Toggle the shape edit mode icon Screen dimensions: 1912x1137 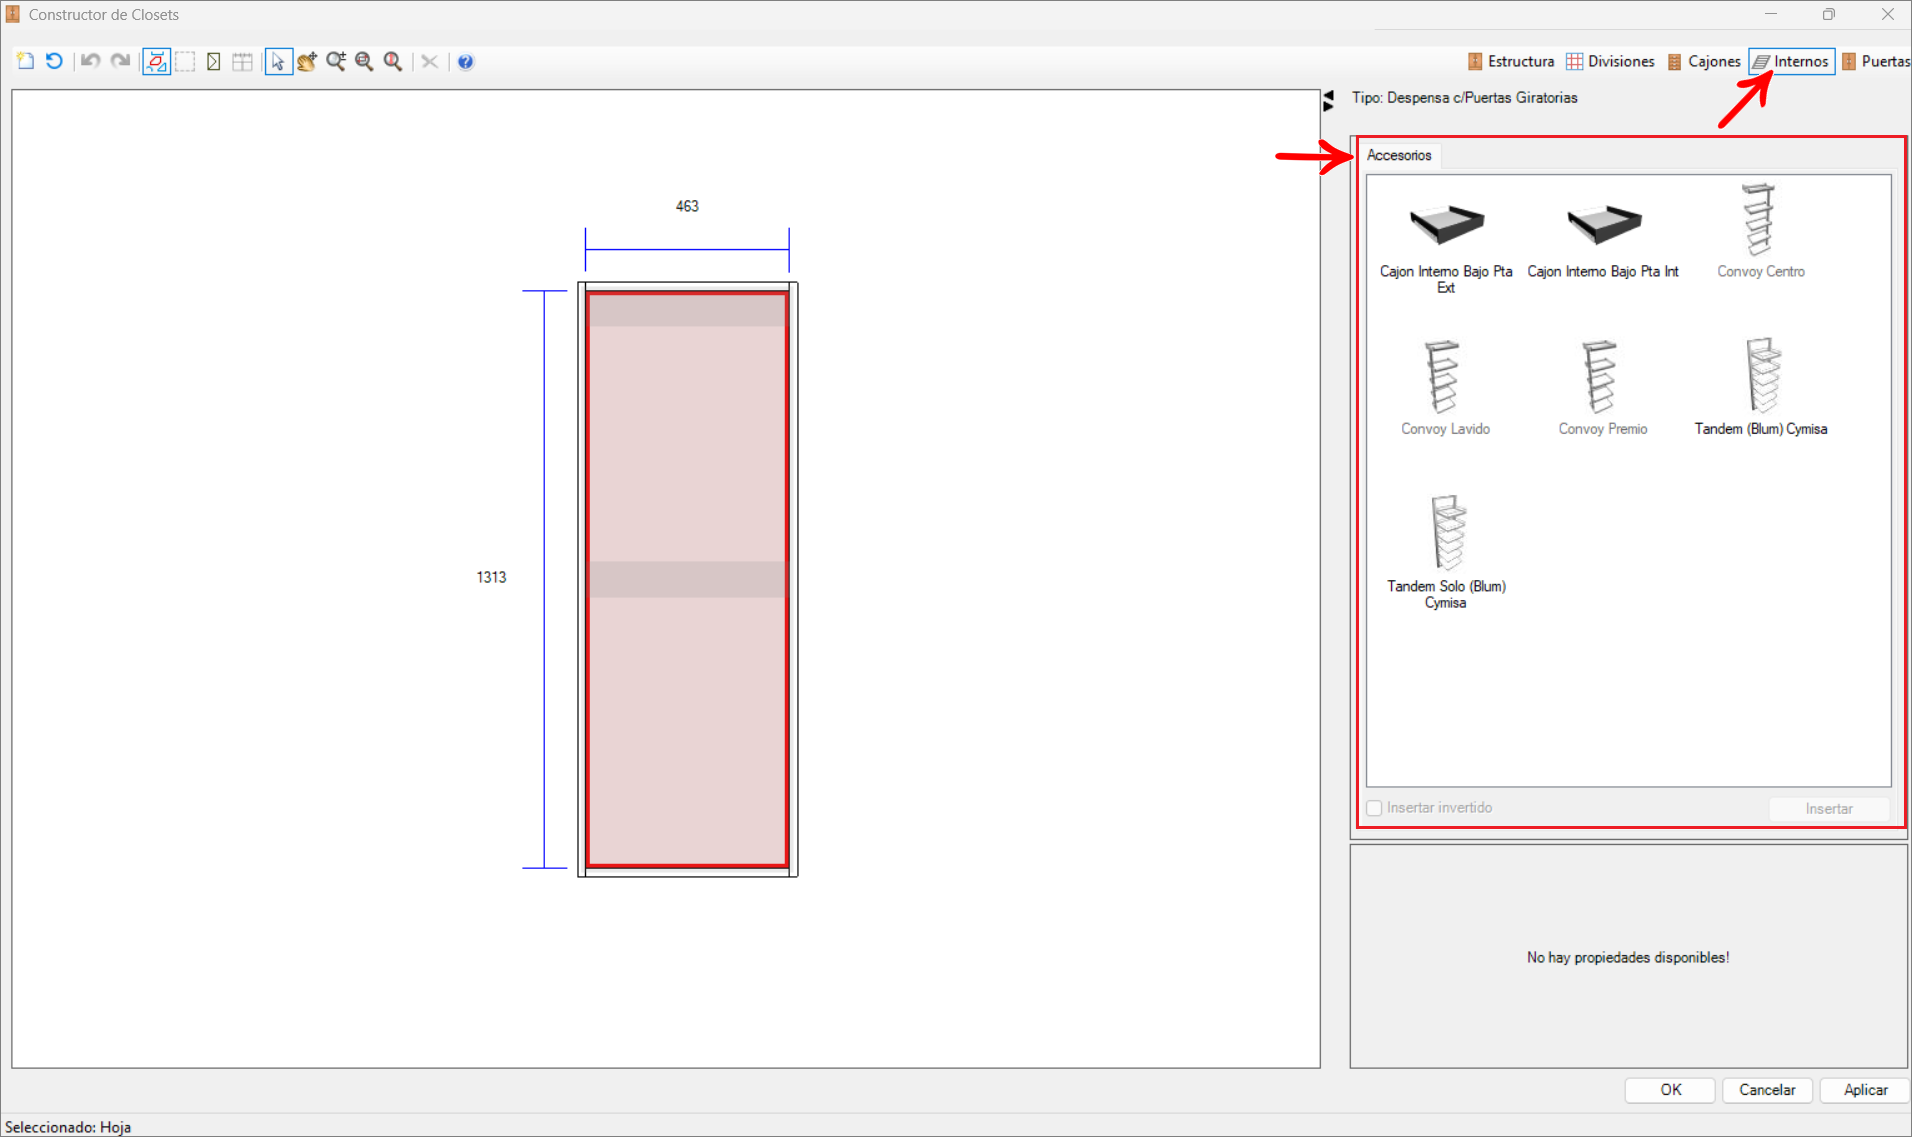click(x=156, y=61)
